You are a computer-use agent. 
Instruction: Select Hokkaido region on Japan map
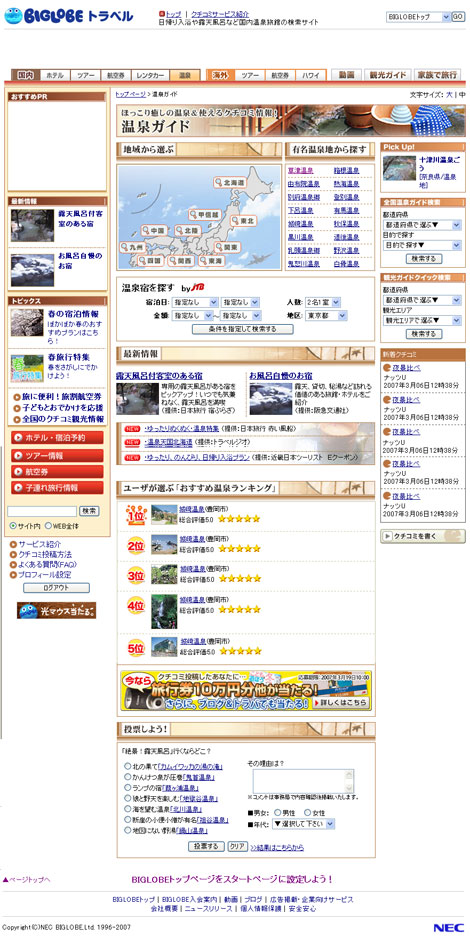tap(230, 181)
